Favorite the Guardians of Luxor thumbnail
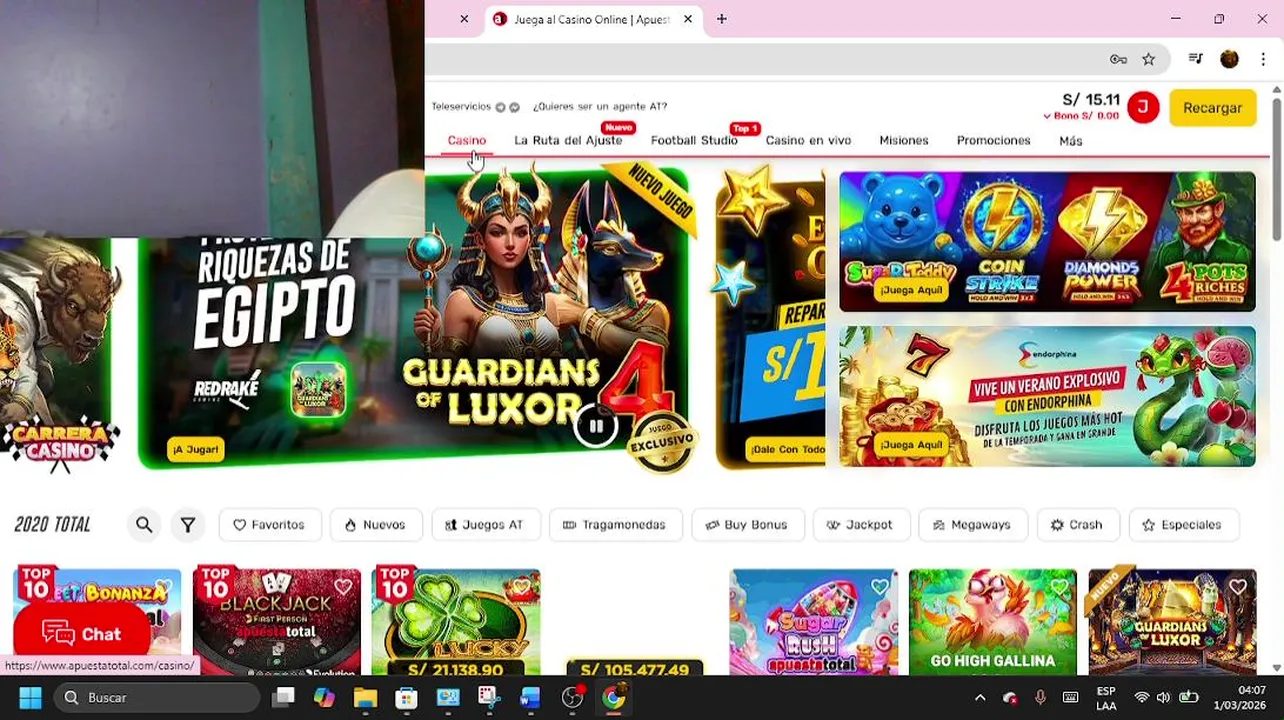Image resolution: width=1284 pixels, height=720 pixels. (x=1238, y=587)
